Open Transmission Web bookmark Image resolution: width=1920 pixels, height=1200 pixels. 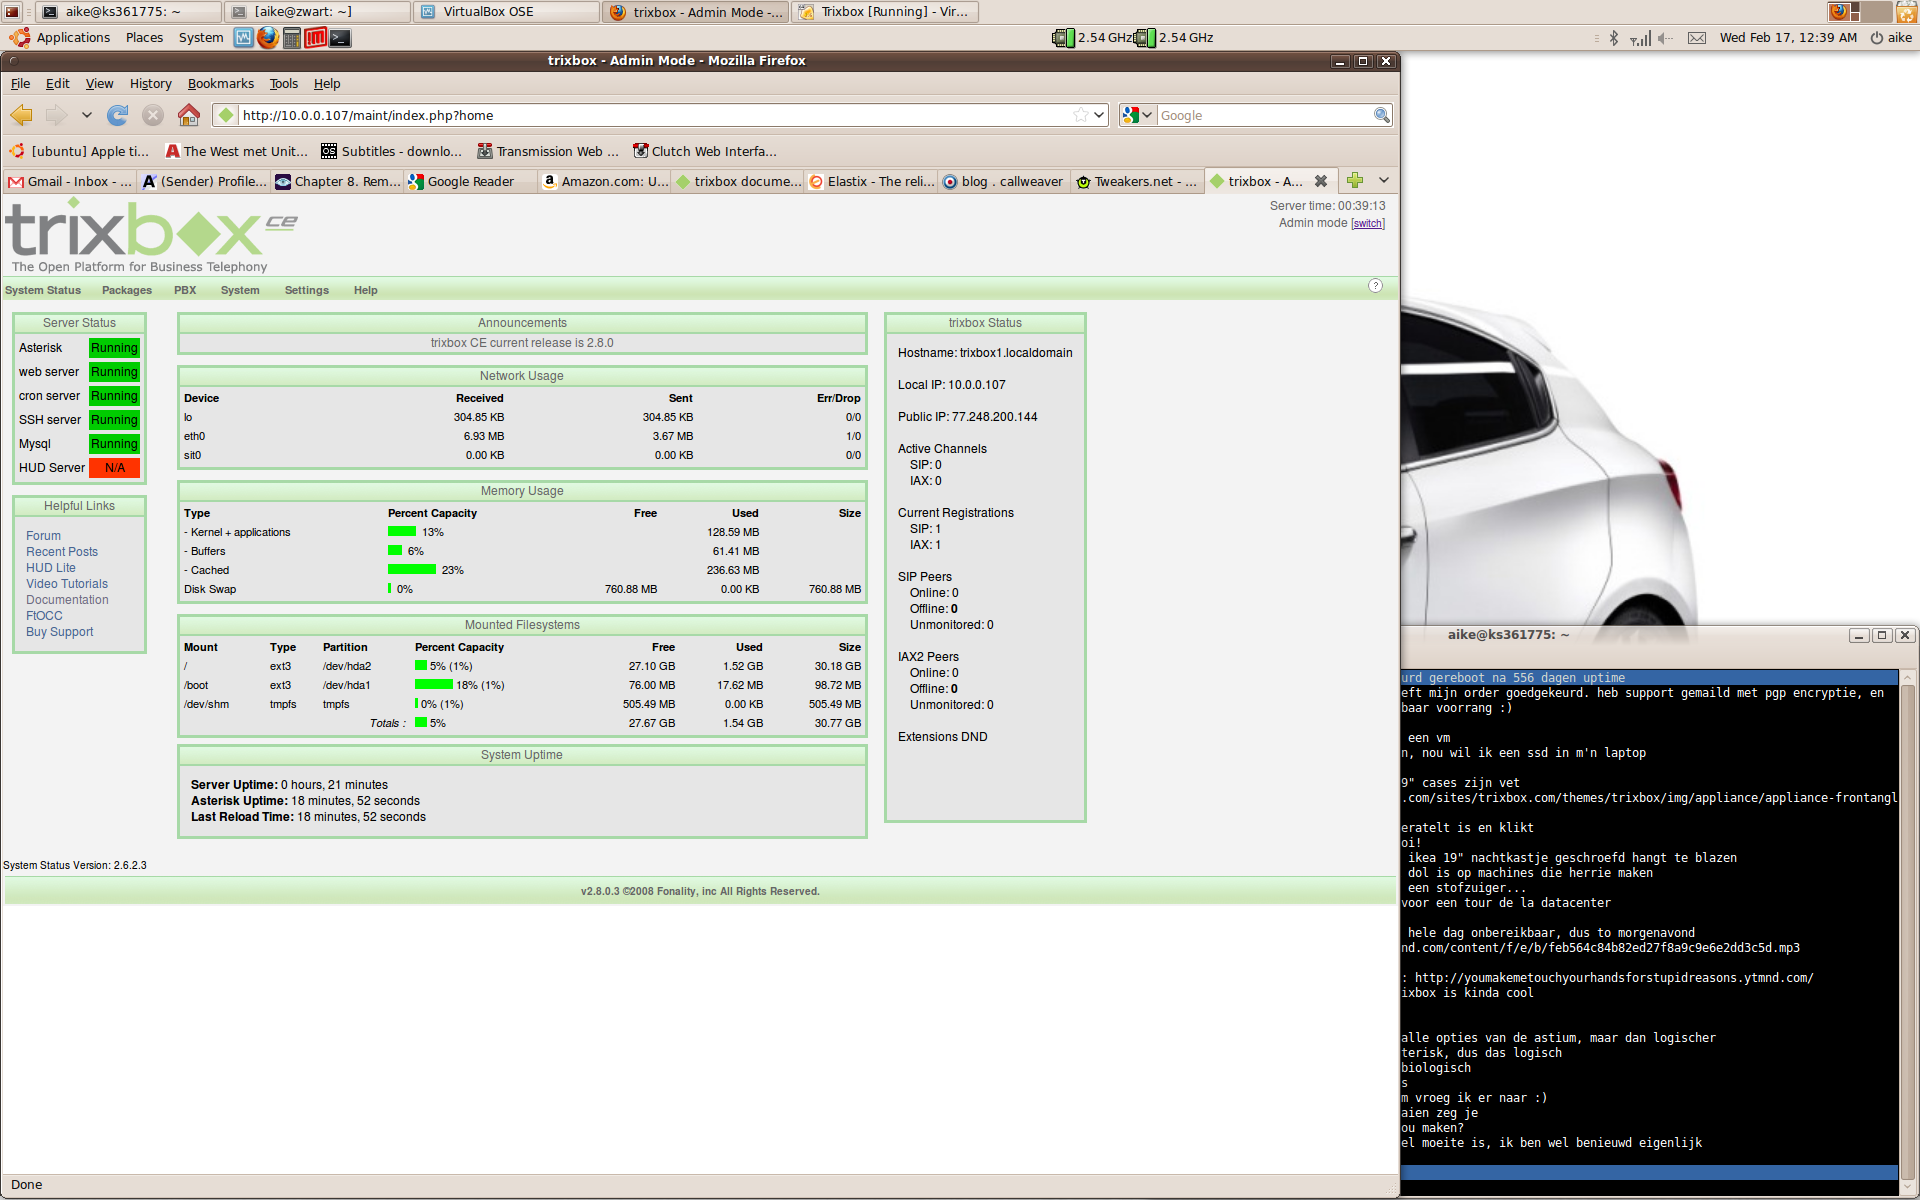click(x=548, y=152)
